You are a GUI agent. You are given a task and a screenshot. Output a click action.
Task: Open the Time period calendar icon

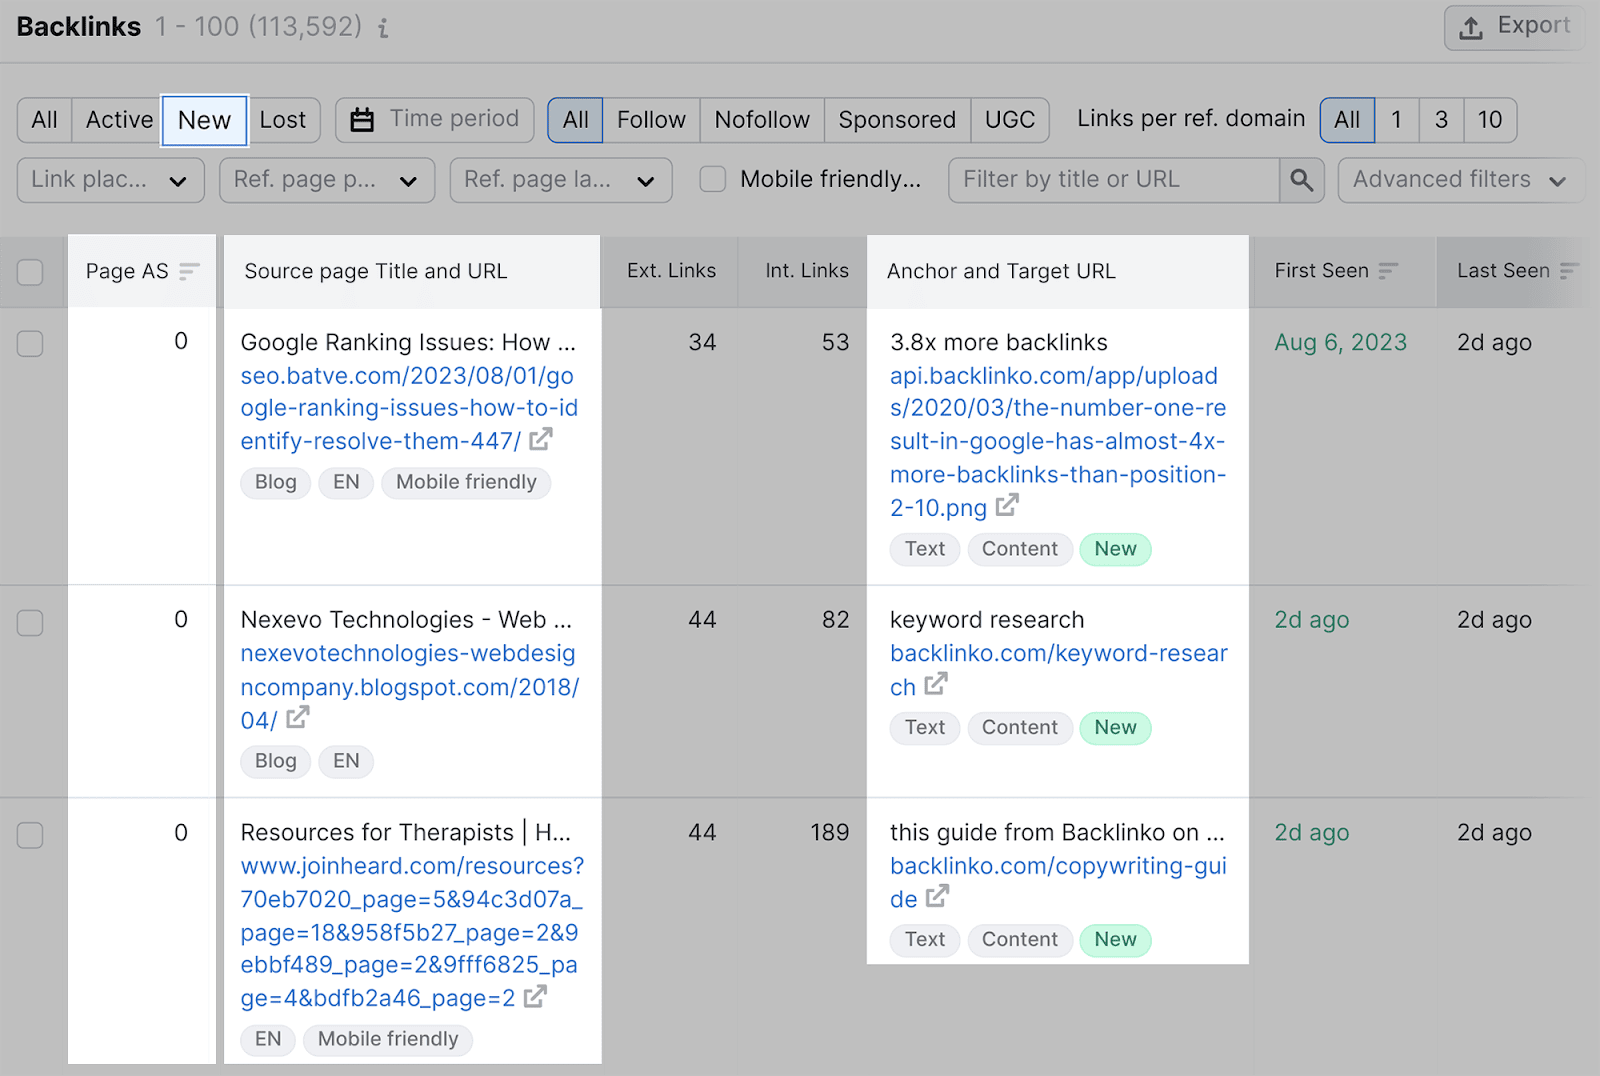click(x=362, y=119)
